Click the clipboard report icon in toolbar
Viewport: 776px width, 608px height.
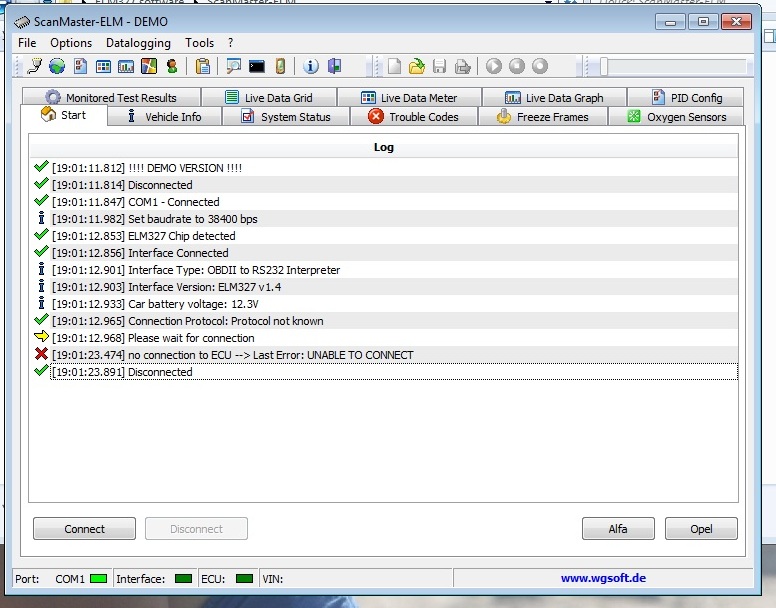(x=203, y=67)
